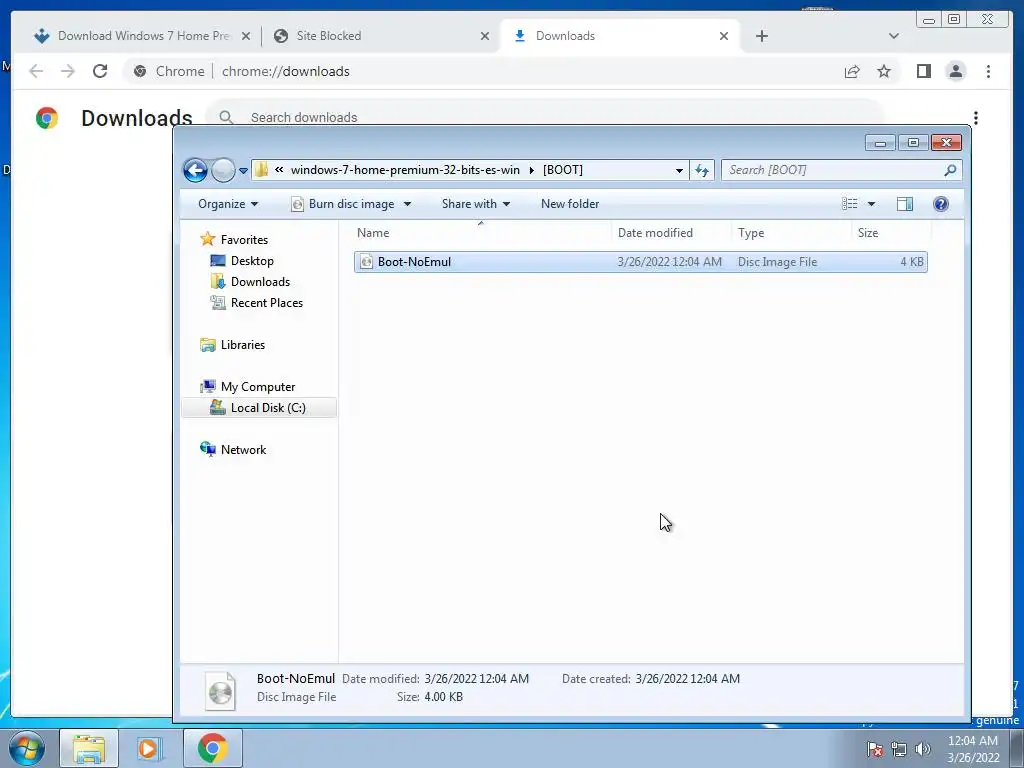Bookmark this page with star icon
The image size is (1024, 768).
pyautogui.click(x=884, y=71)
